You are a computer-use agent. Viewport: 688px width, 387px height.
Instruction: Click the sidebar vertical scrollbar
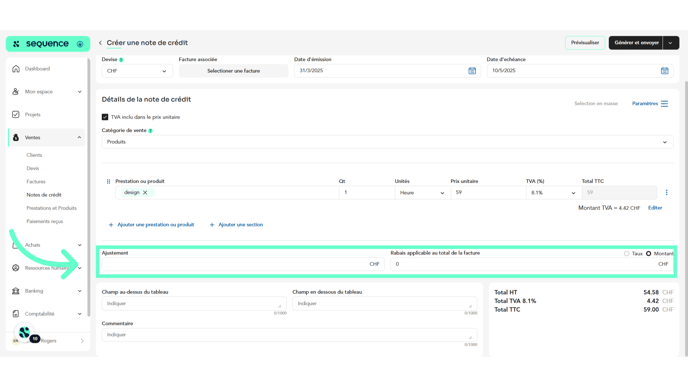pyautogui.click(x=89, y=188)
